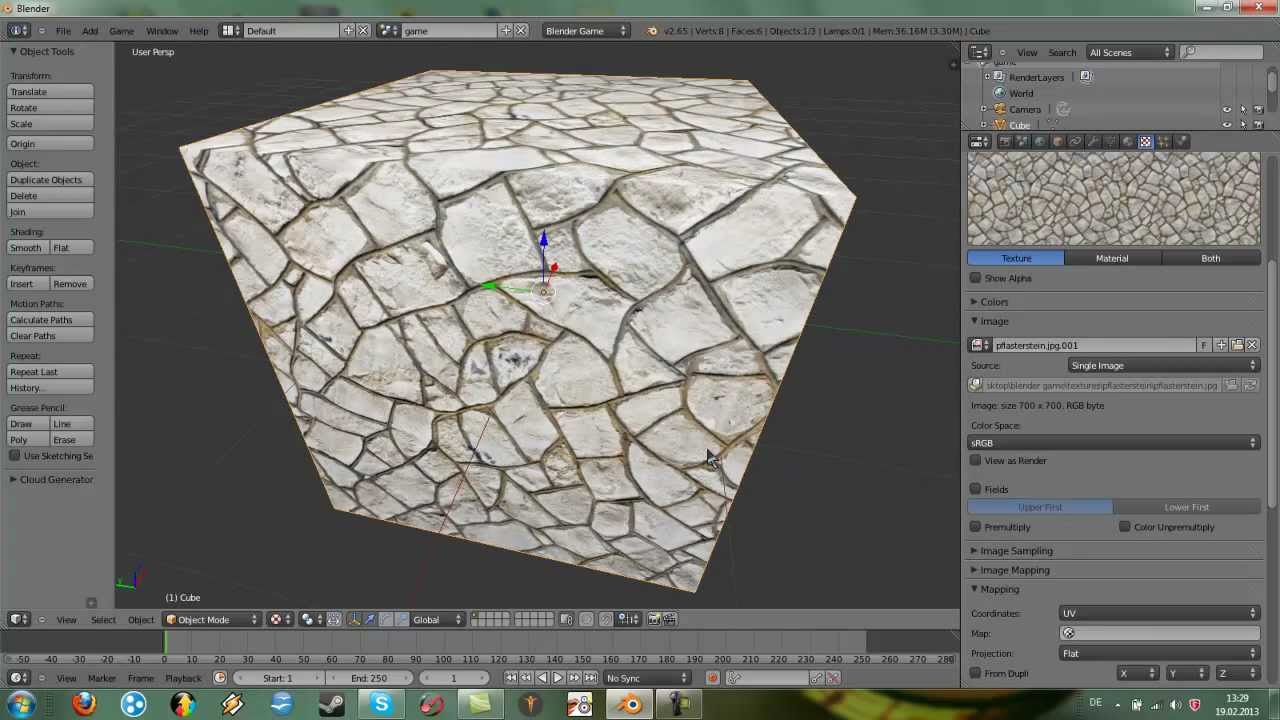Open the Game menu
The image size is (1280, 720).
point(121,31)
